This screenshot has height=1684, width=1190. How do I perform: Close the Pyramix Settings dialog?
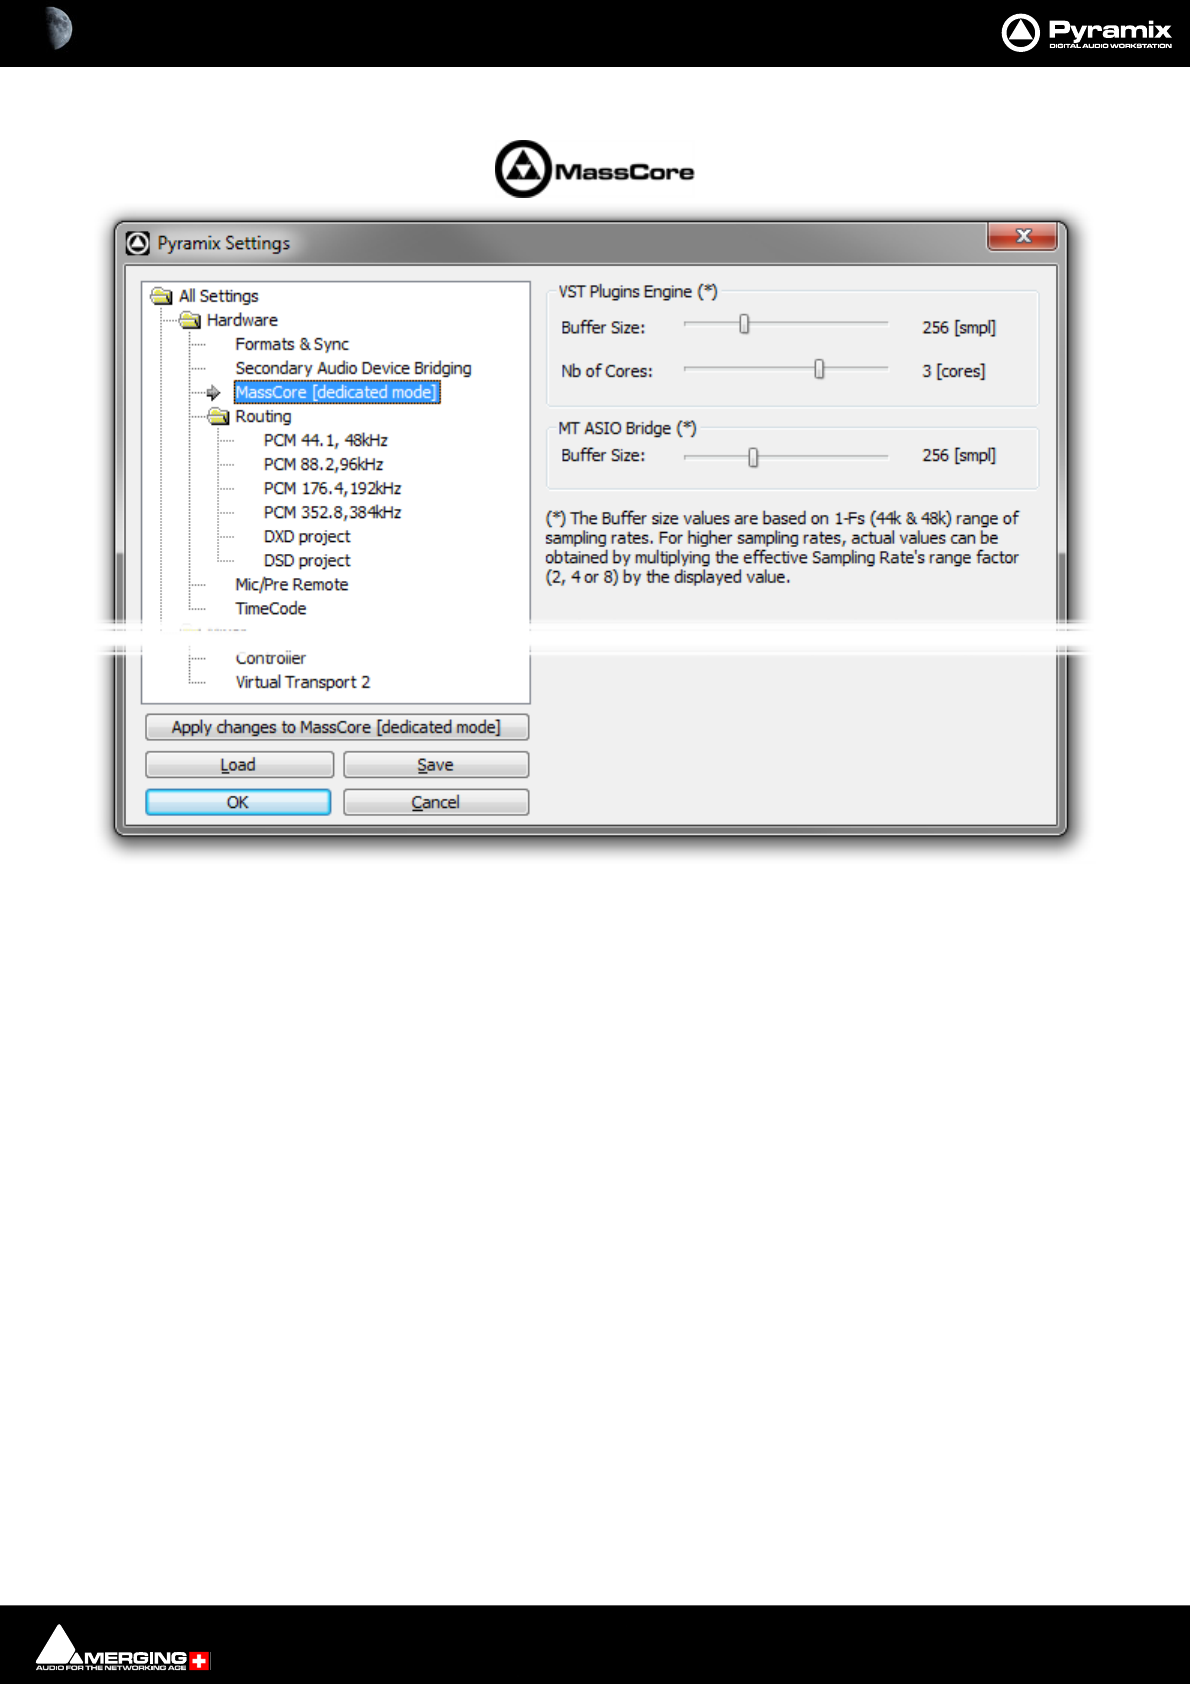[x=1022, y=236]
